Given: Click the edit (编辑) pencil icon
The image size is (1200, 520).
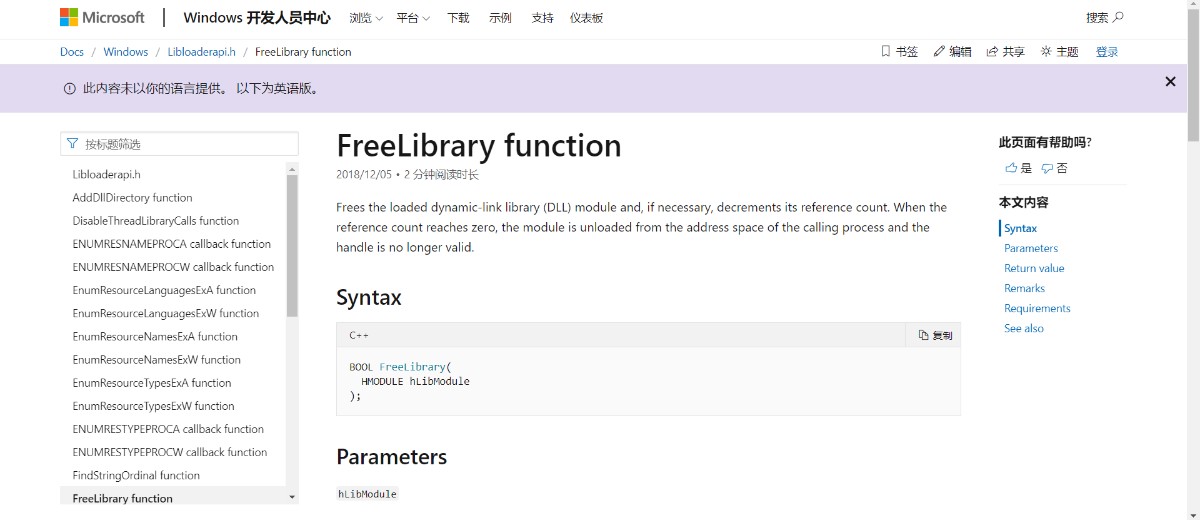Looking at the screenshot, I should pyautogui.click(x=939, y=51).
